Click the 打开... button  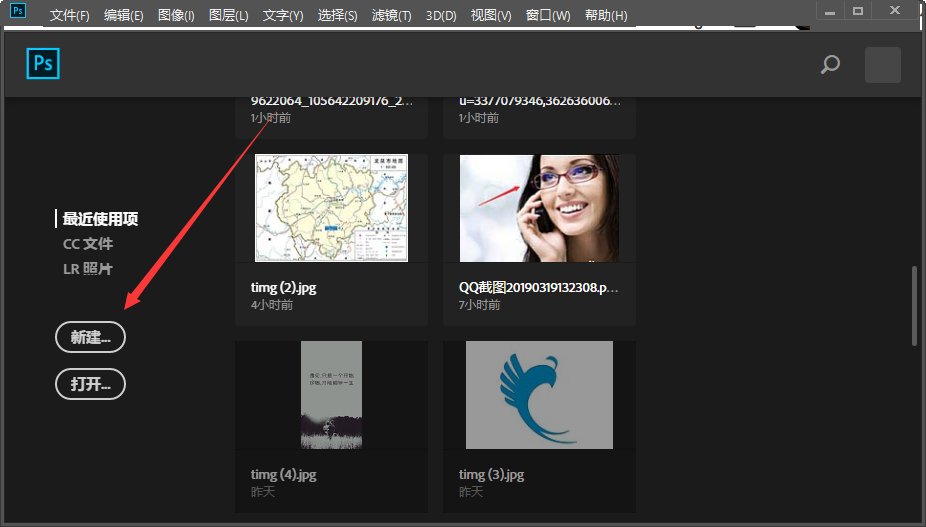tap(90, 384)
